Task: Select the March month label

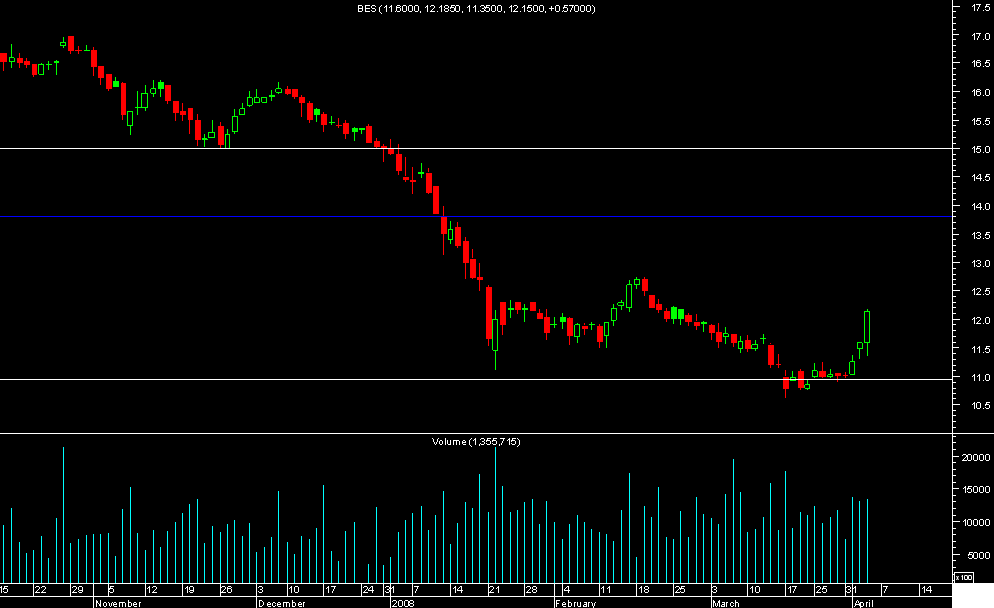Action: [x=726, y=603]
